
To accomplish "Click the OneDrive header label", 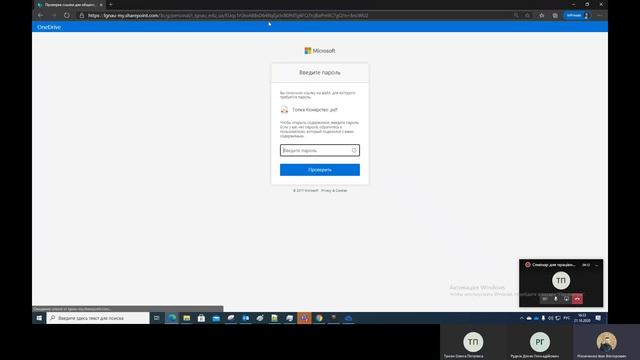I will 49,27.
